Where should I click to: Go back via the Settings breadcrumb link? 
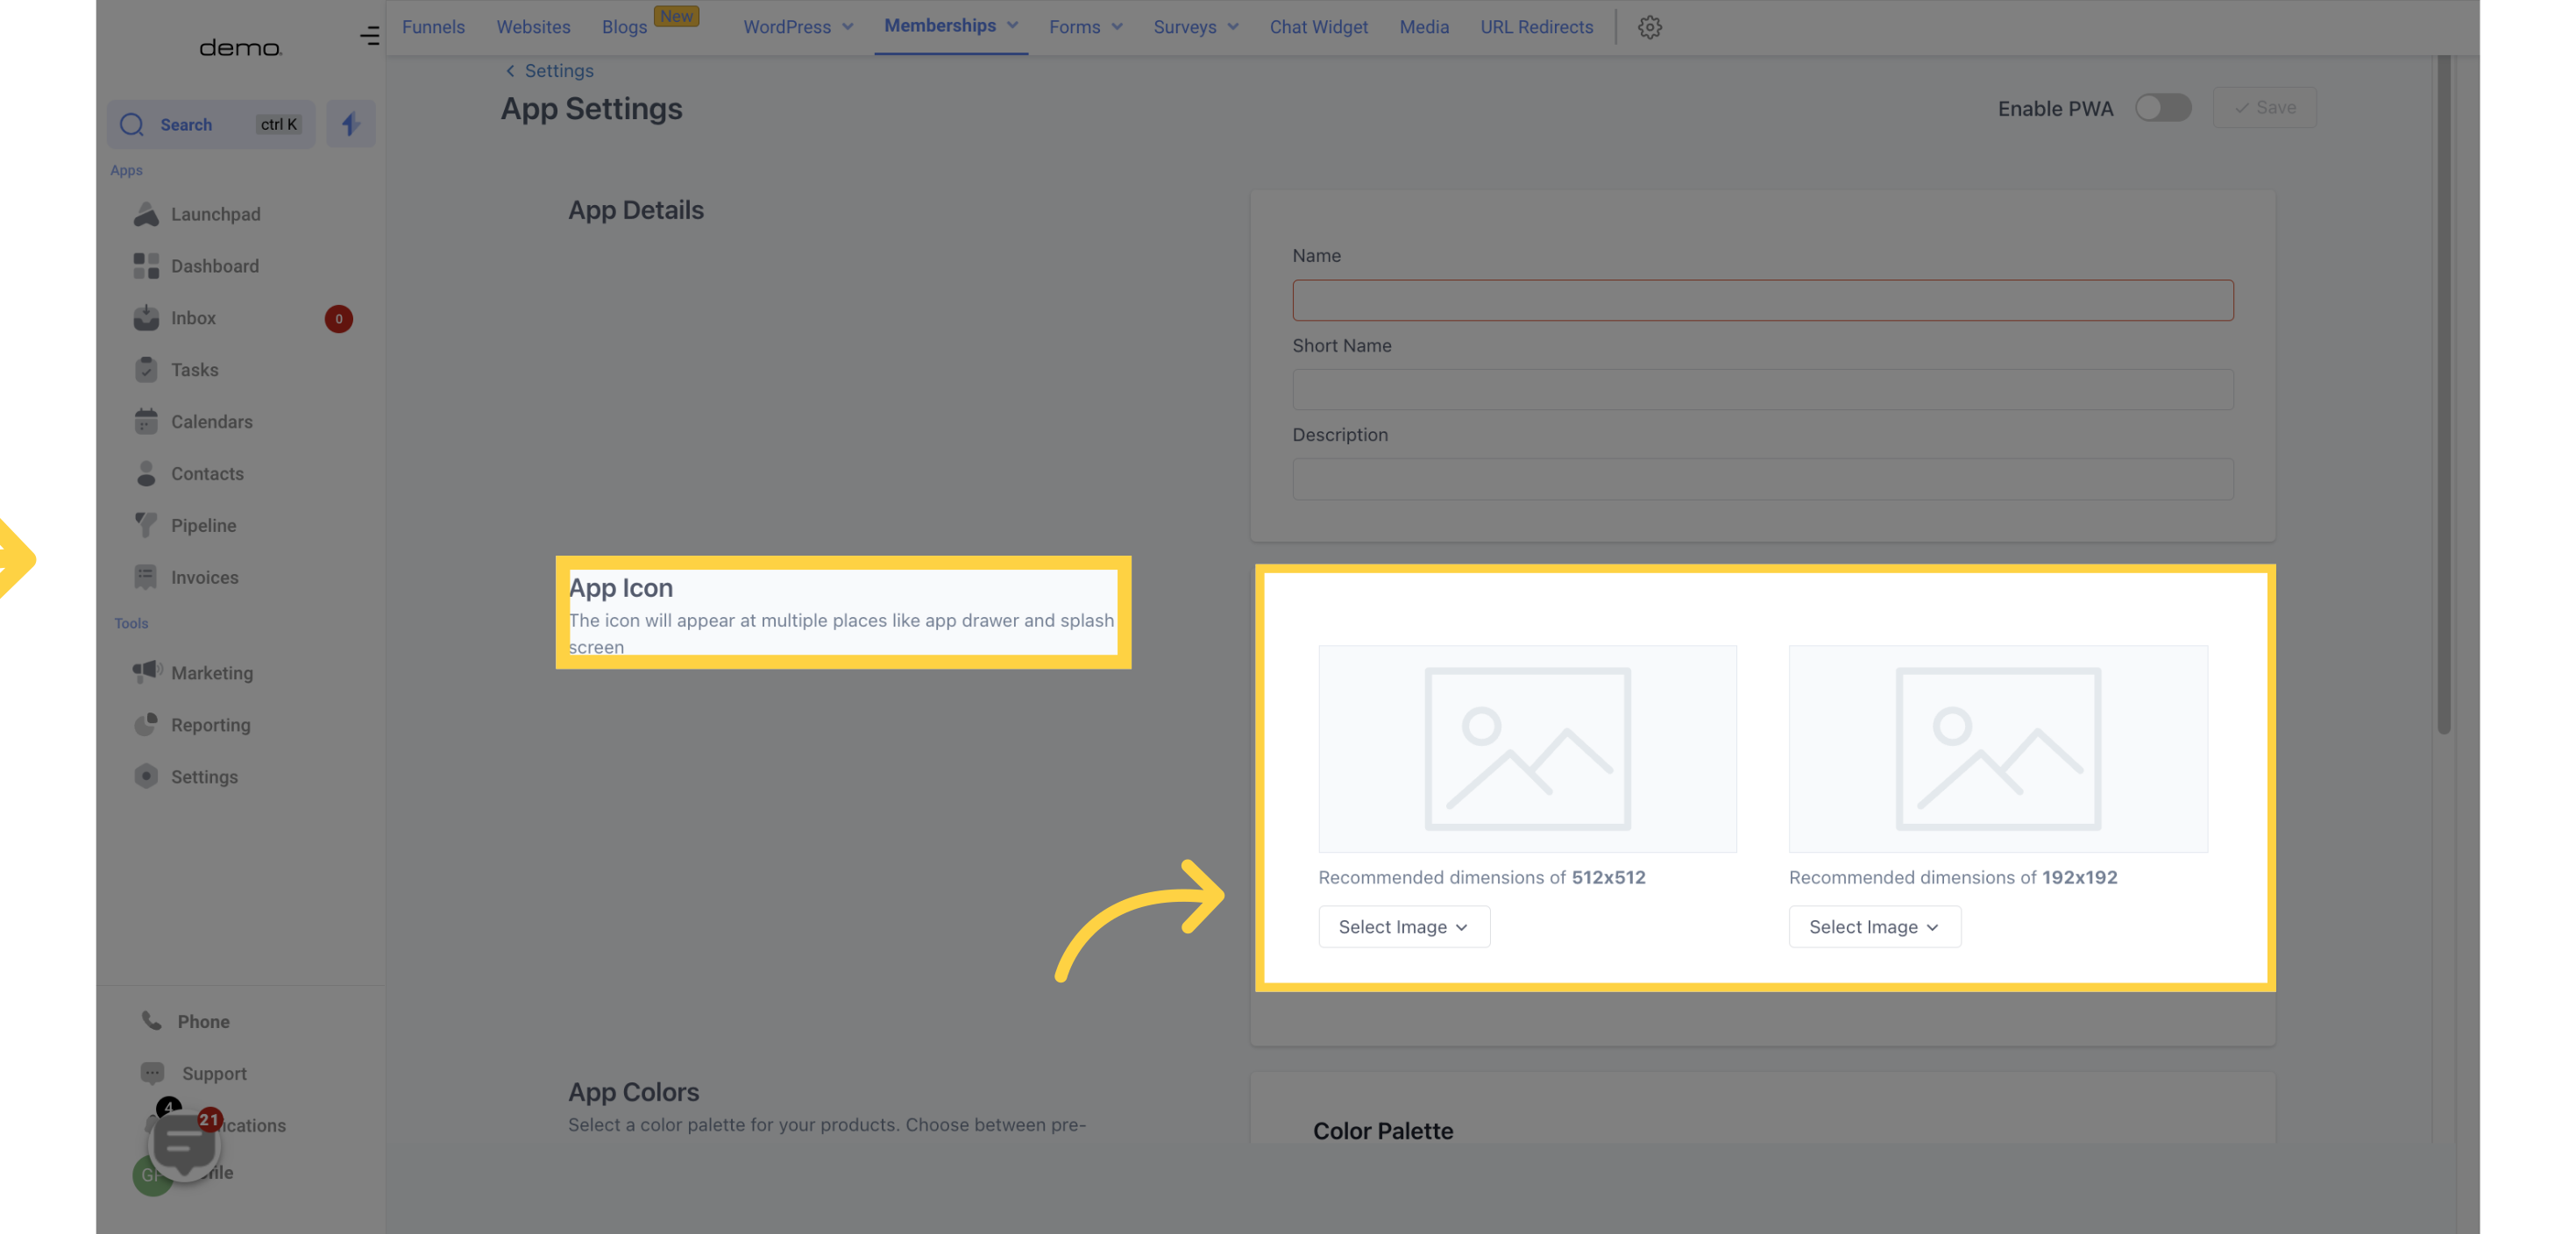pos(549,71)
